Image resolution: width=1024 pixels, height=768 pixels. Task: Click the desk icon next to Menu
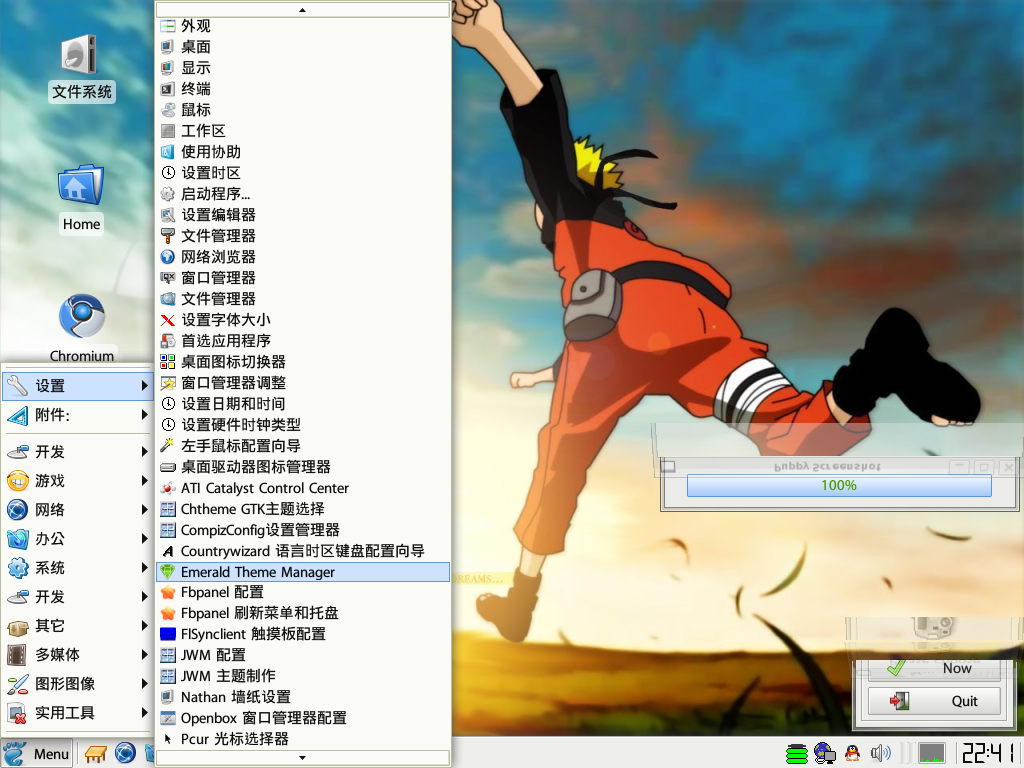coord(95,754)
